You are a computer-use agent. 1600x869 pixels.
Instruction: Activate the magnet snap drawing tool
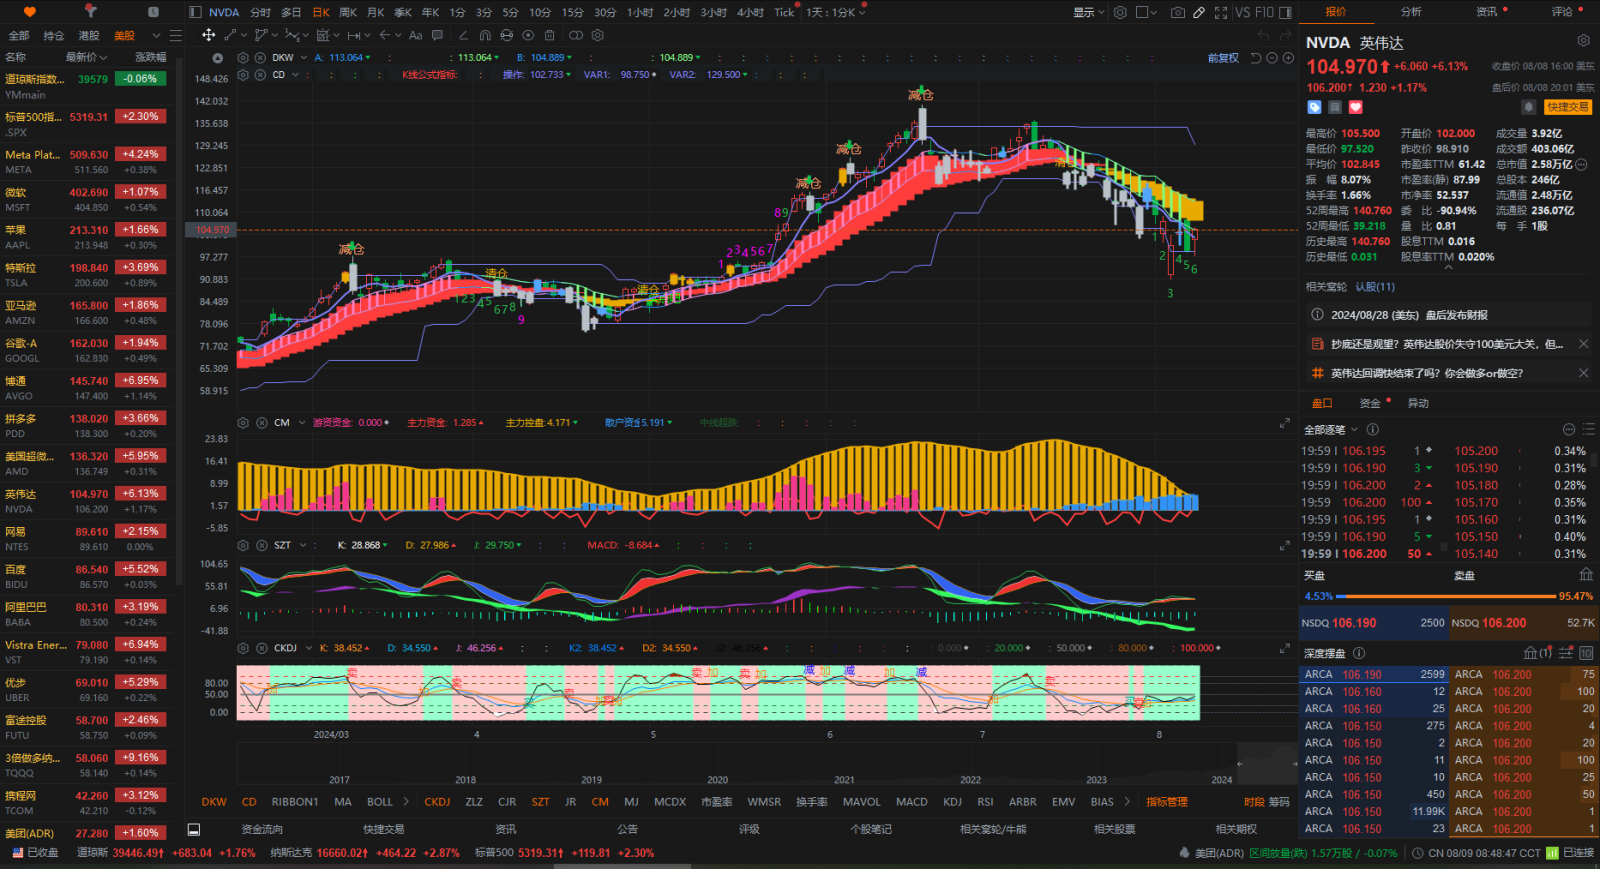pyautogui.click(x=485, y=35)
